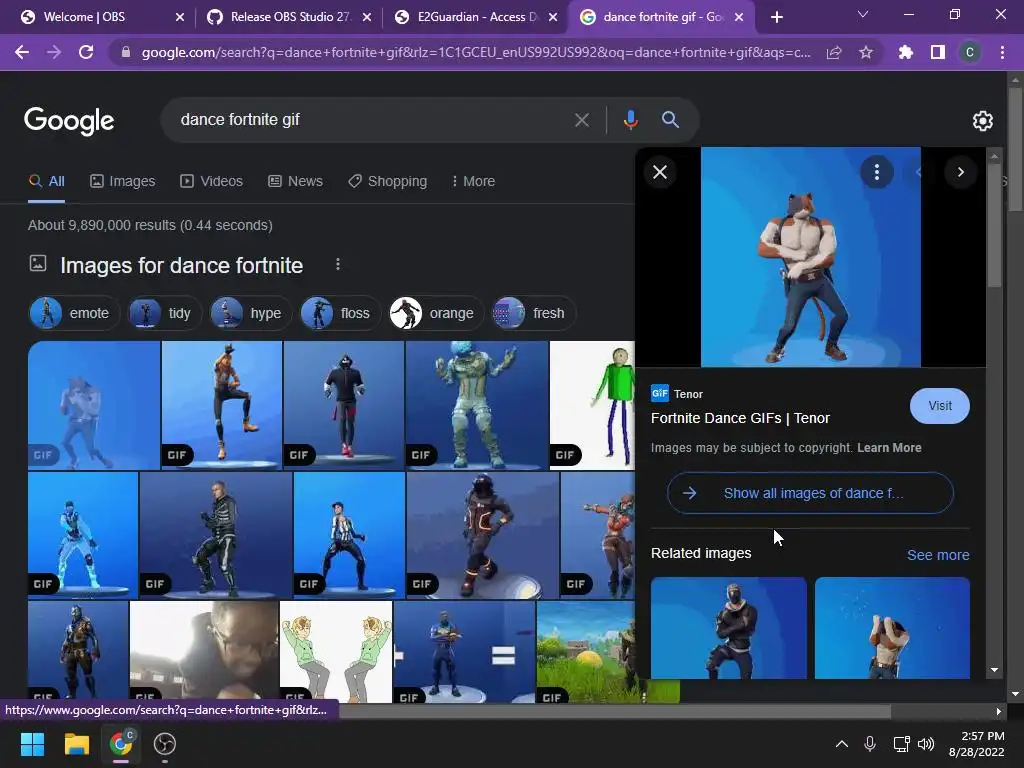The image size is (1024, 768).
Task: Open Chrome's three-dot menu
Action: click(x=1002, y=52)
